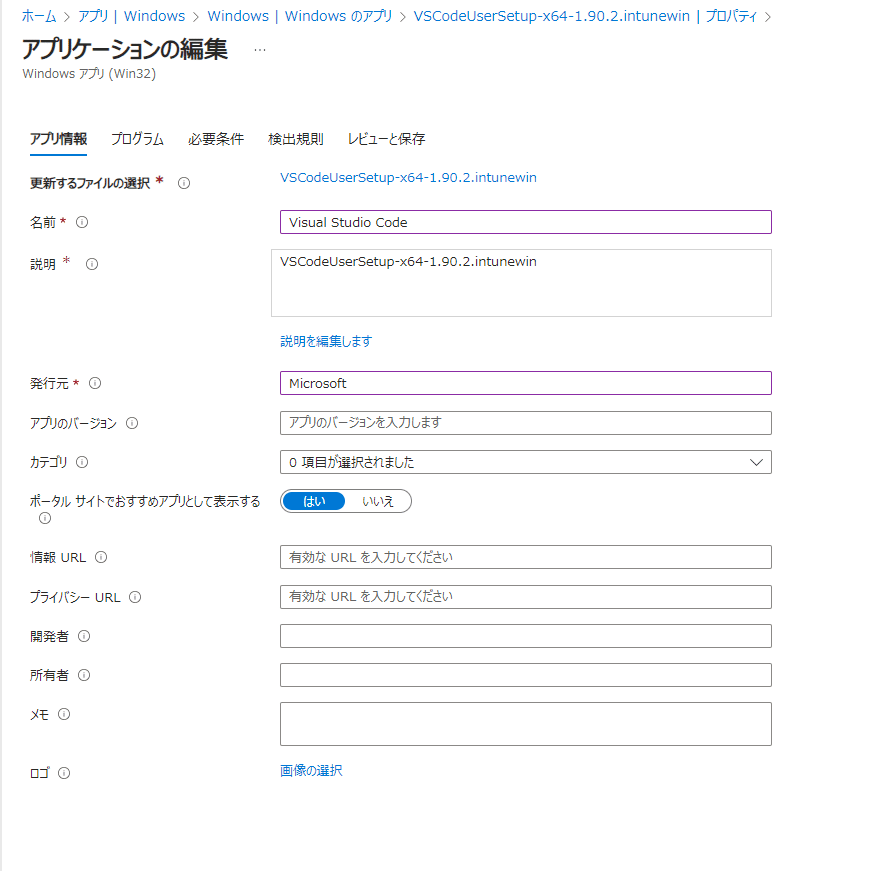894x871 pixels.
Task: Click info icon beside アプリのバージョン label
Action: [x=132, y=423]
